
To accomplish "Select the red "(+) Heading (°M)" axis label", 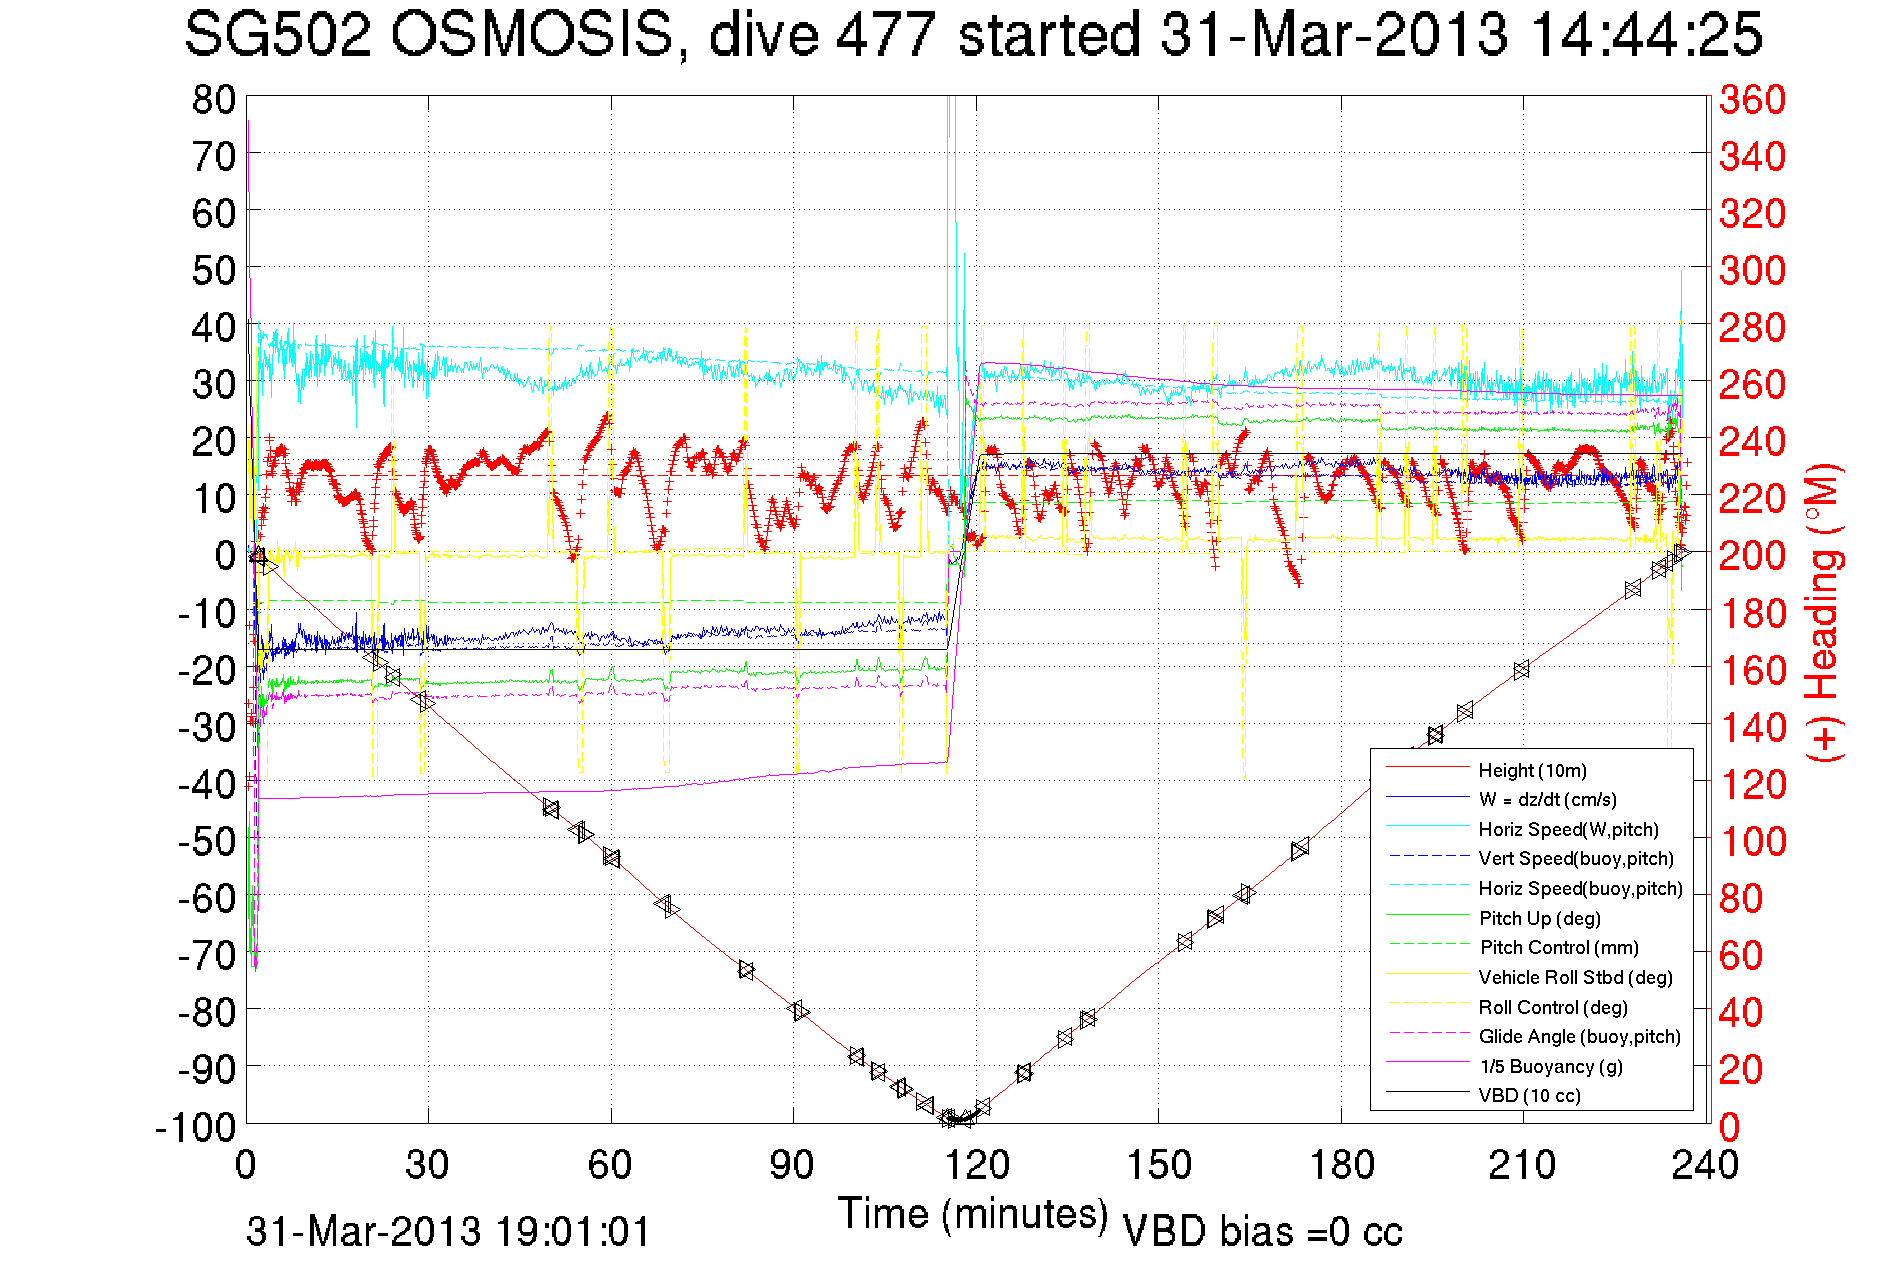I will (1822, 612).
